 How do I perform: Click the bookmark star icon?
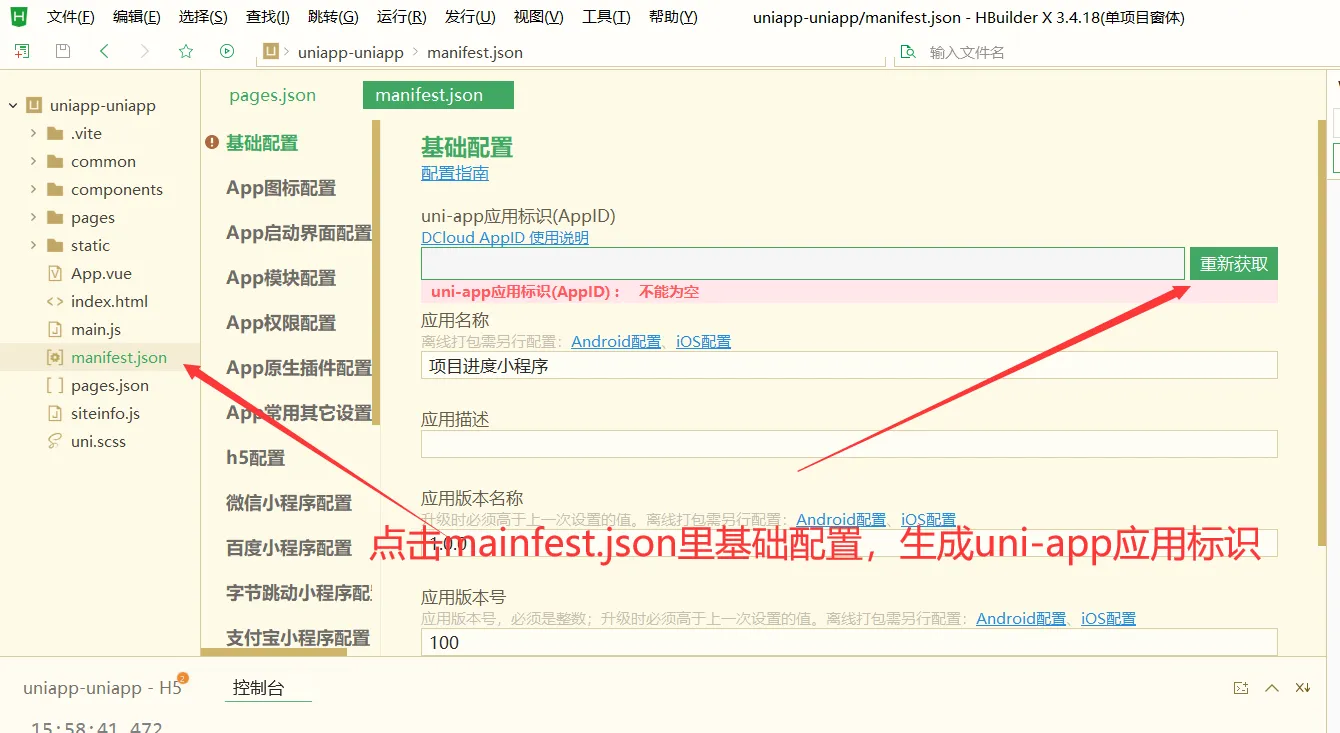click(186, 51)
